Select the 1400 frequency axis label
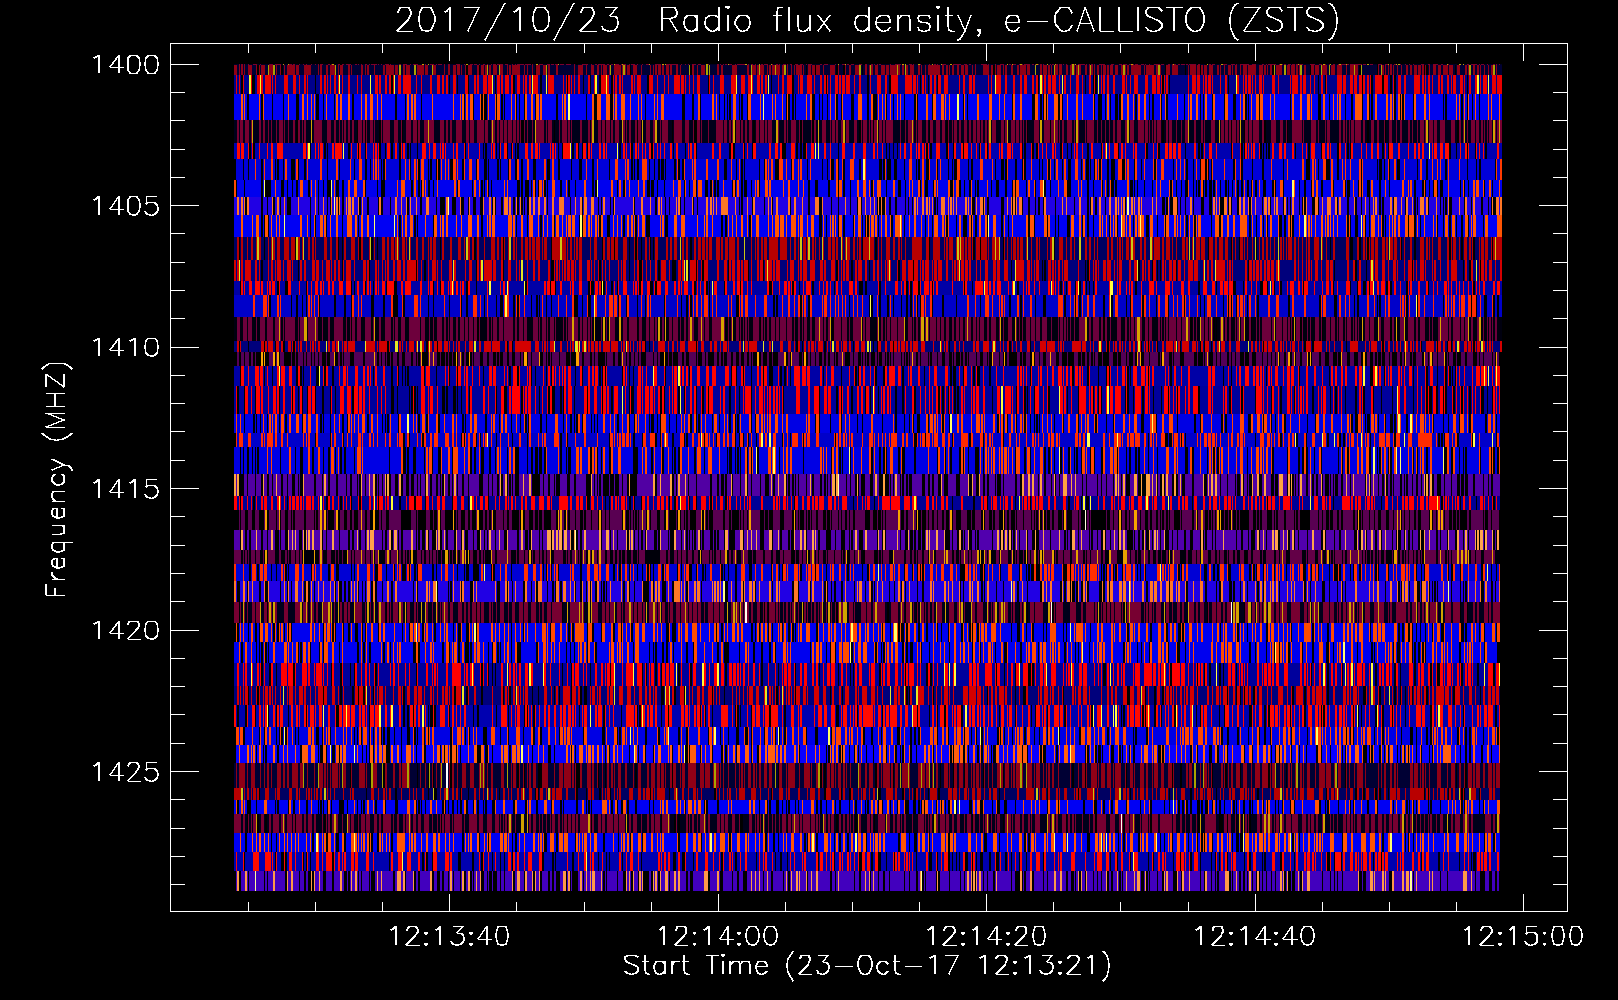Image resolution: width=1618 pixels, height=1000 pixels. tap(125, 65)
